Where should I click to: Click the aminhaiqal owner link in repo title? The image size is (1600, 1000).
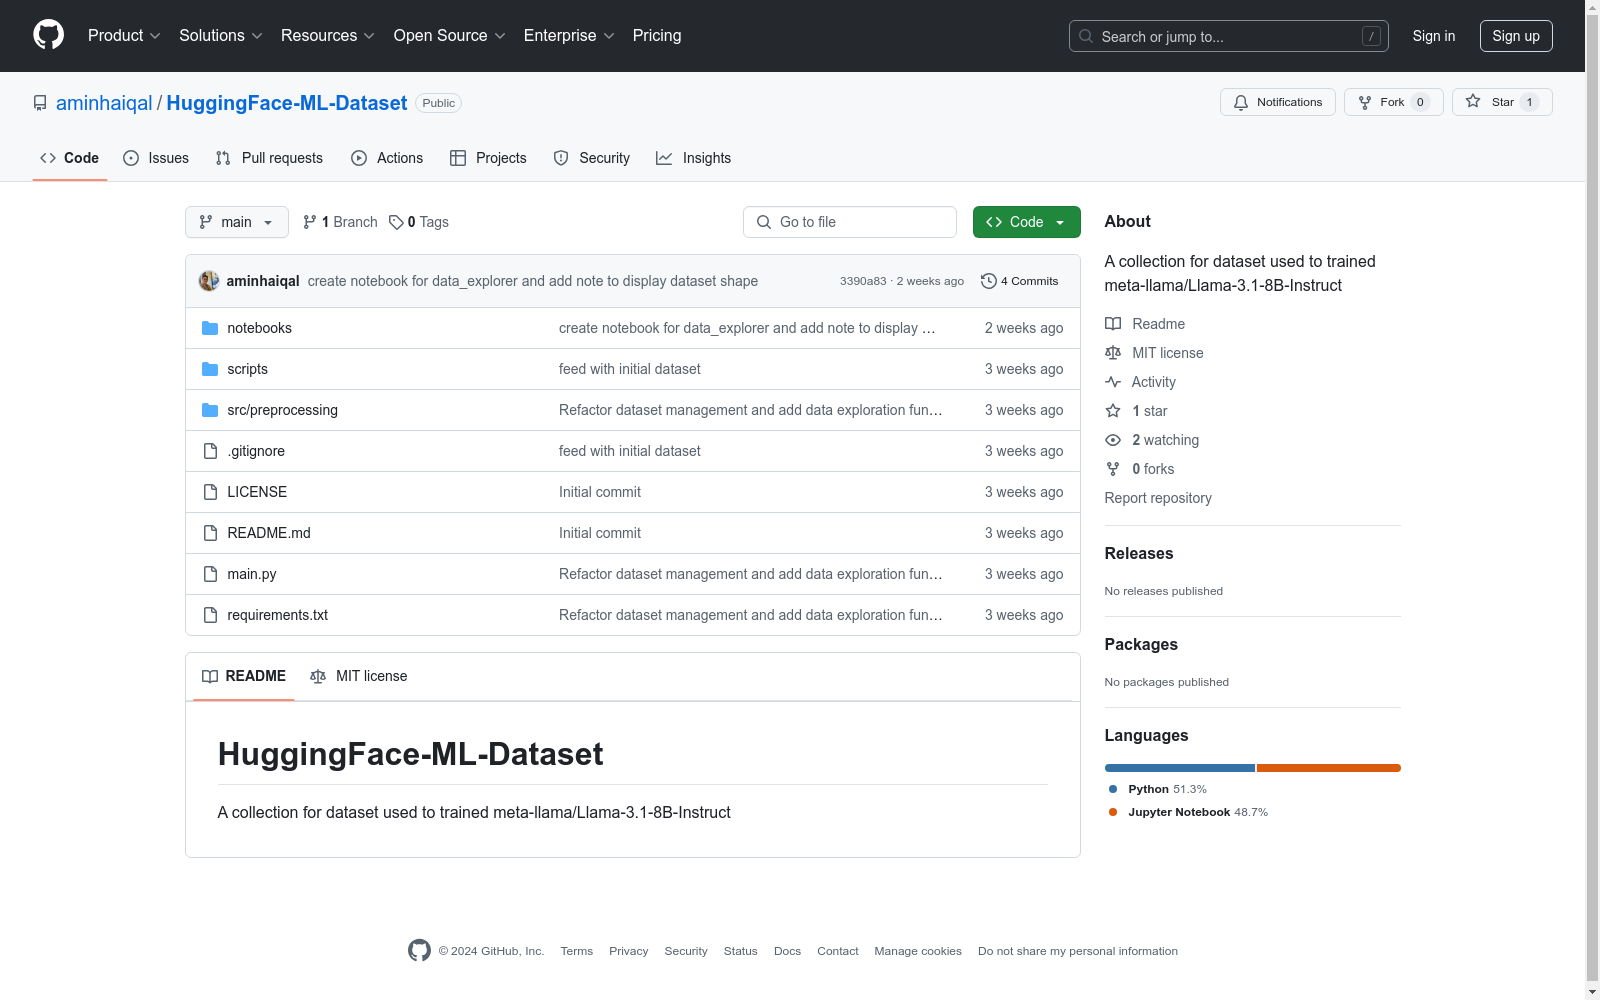click(104, 103)
